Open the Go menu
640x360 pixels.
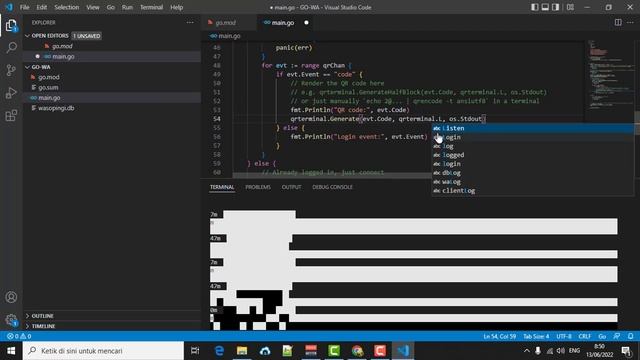point(111,7)
